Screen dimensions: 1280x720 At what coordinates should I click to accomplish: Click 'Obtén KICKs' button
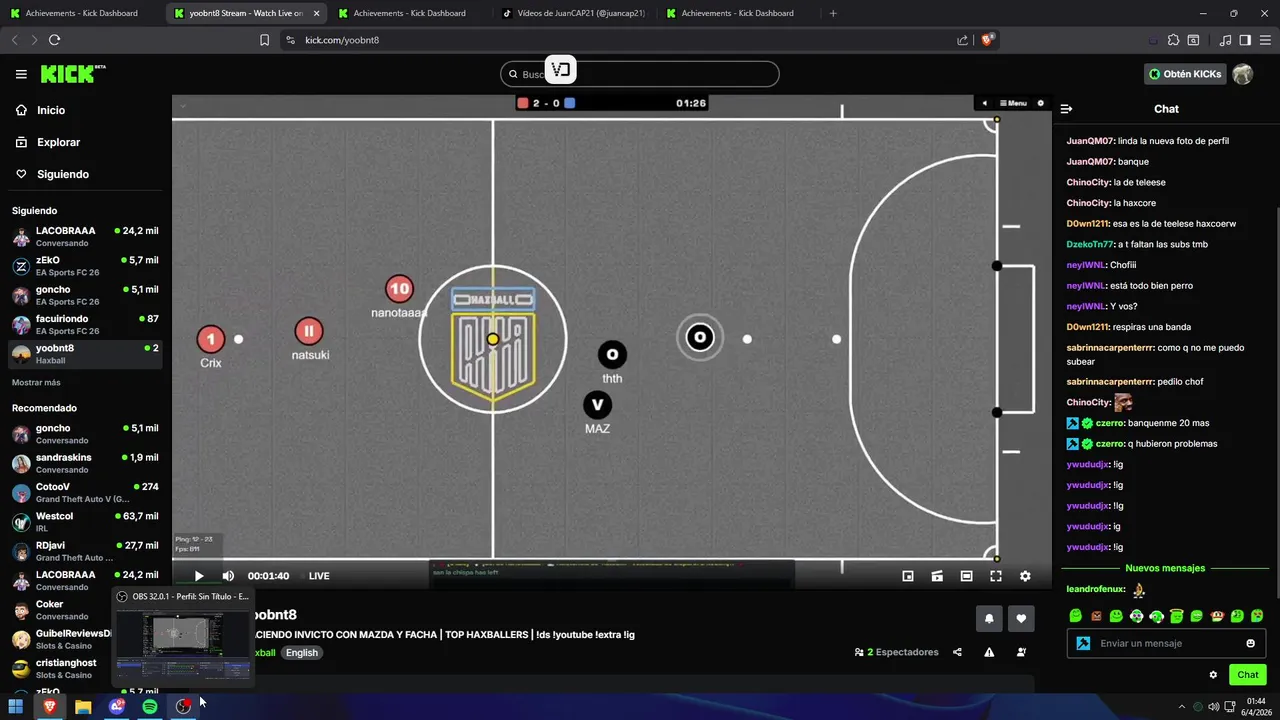1184,74
